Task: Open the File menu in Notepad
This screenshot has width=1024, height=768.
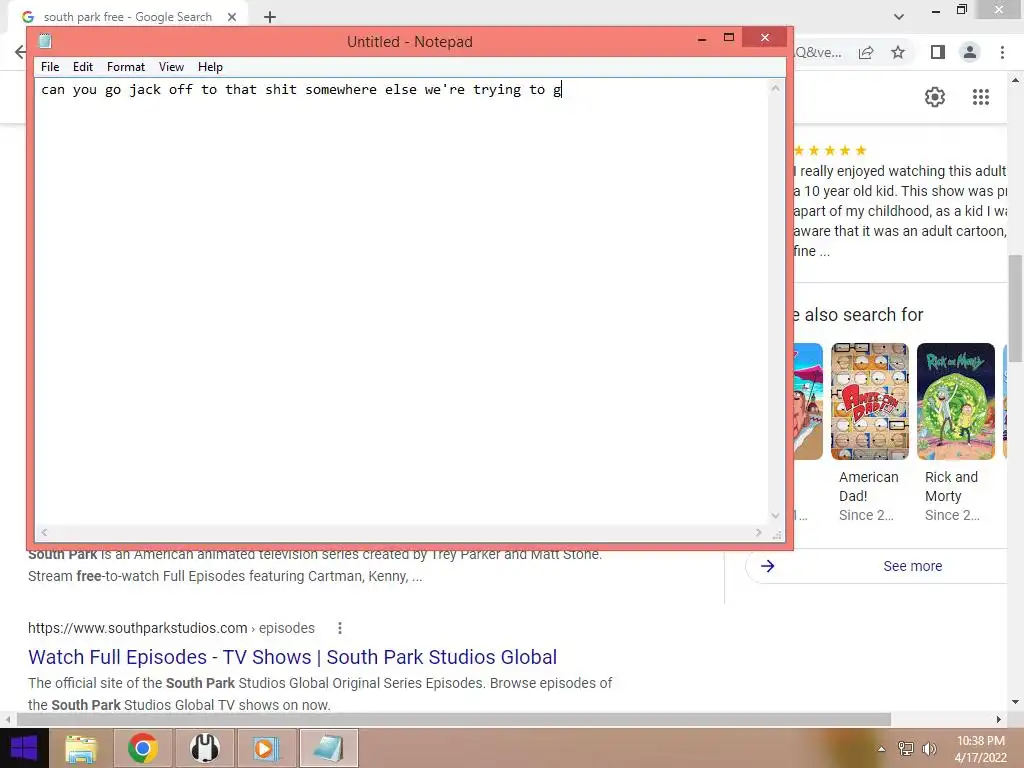Action: [50, 67]
